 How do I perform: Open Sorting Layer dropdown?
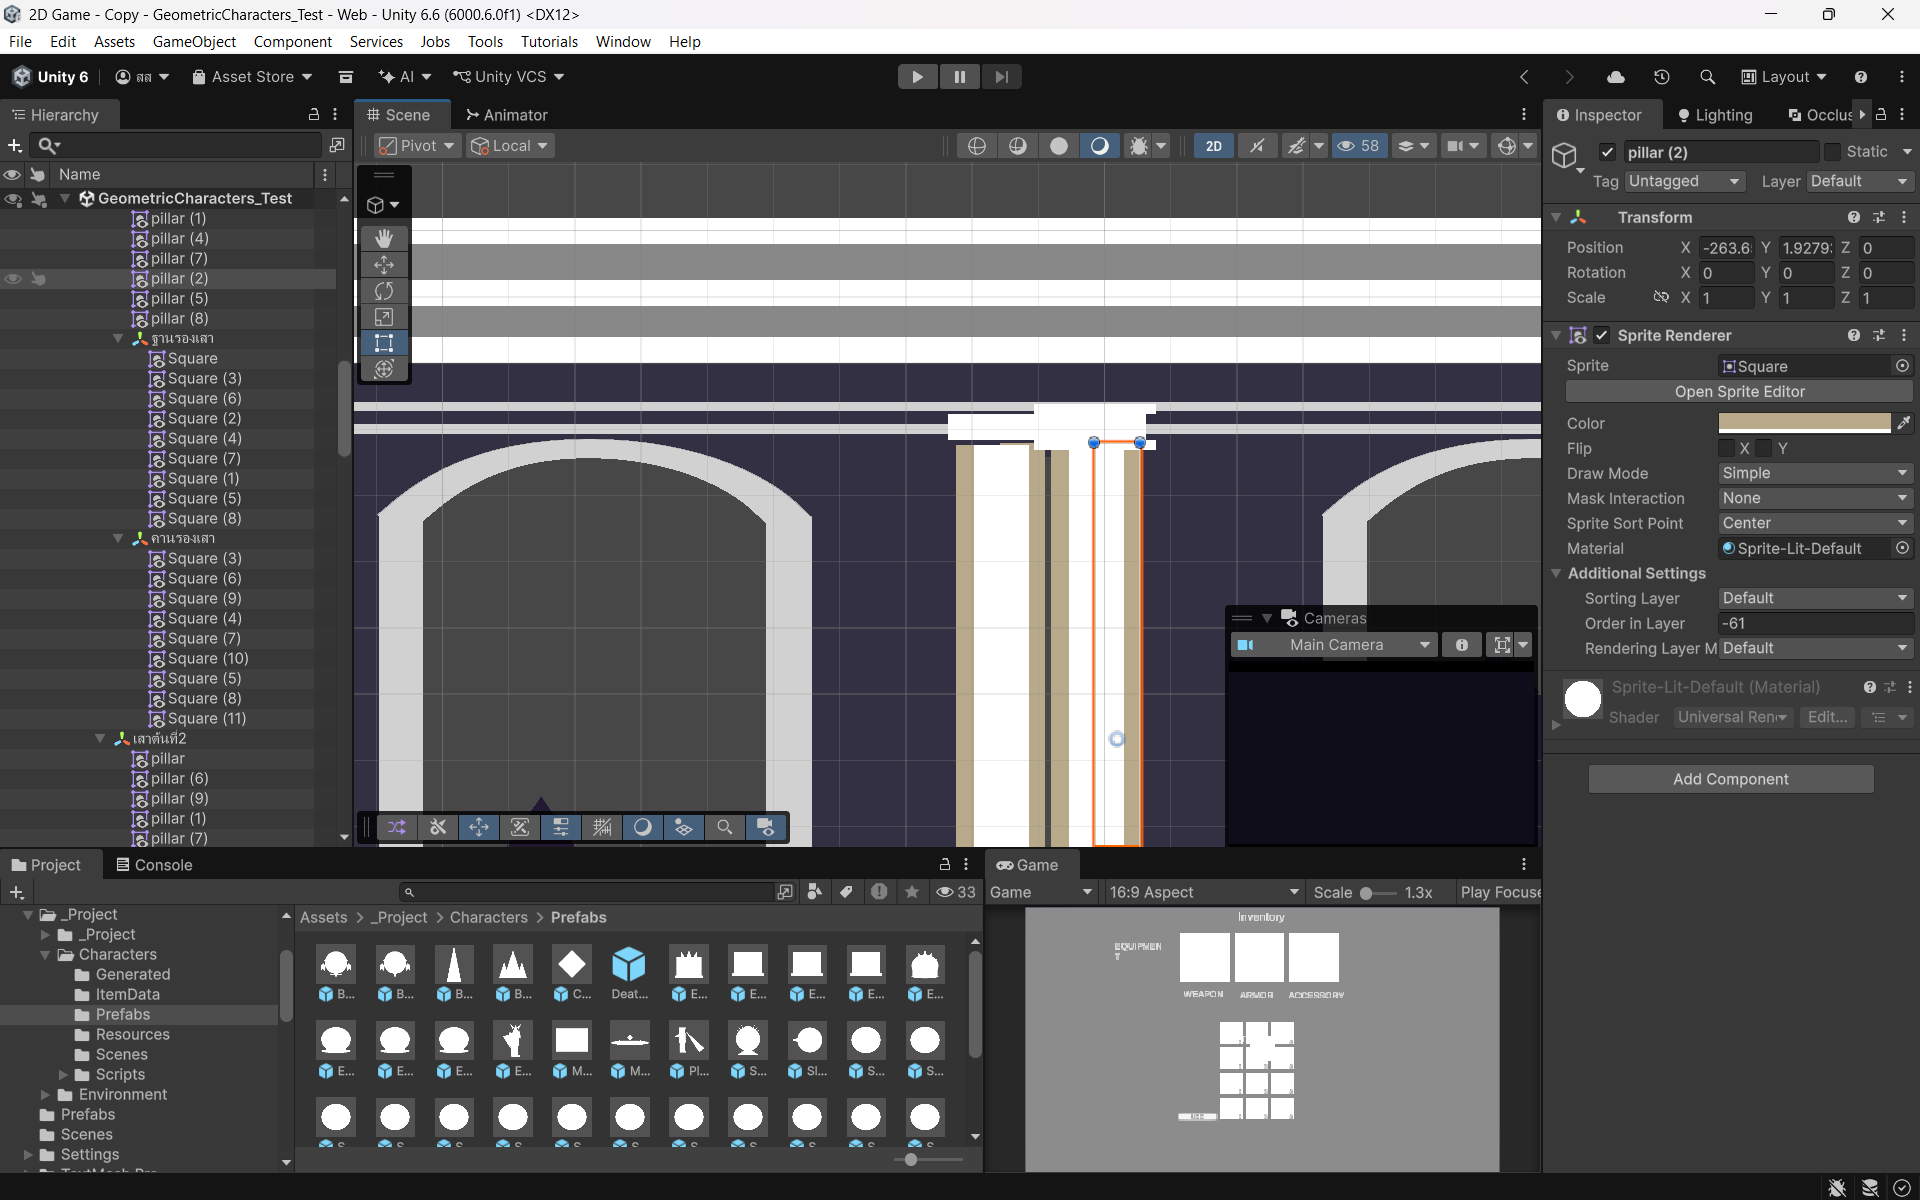tap(1815, 598)
